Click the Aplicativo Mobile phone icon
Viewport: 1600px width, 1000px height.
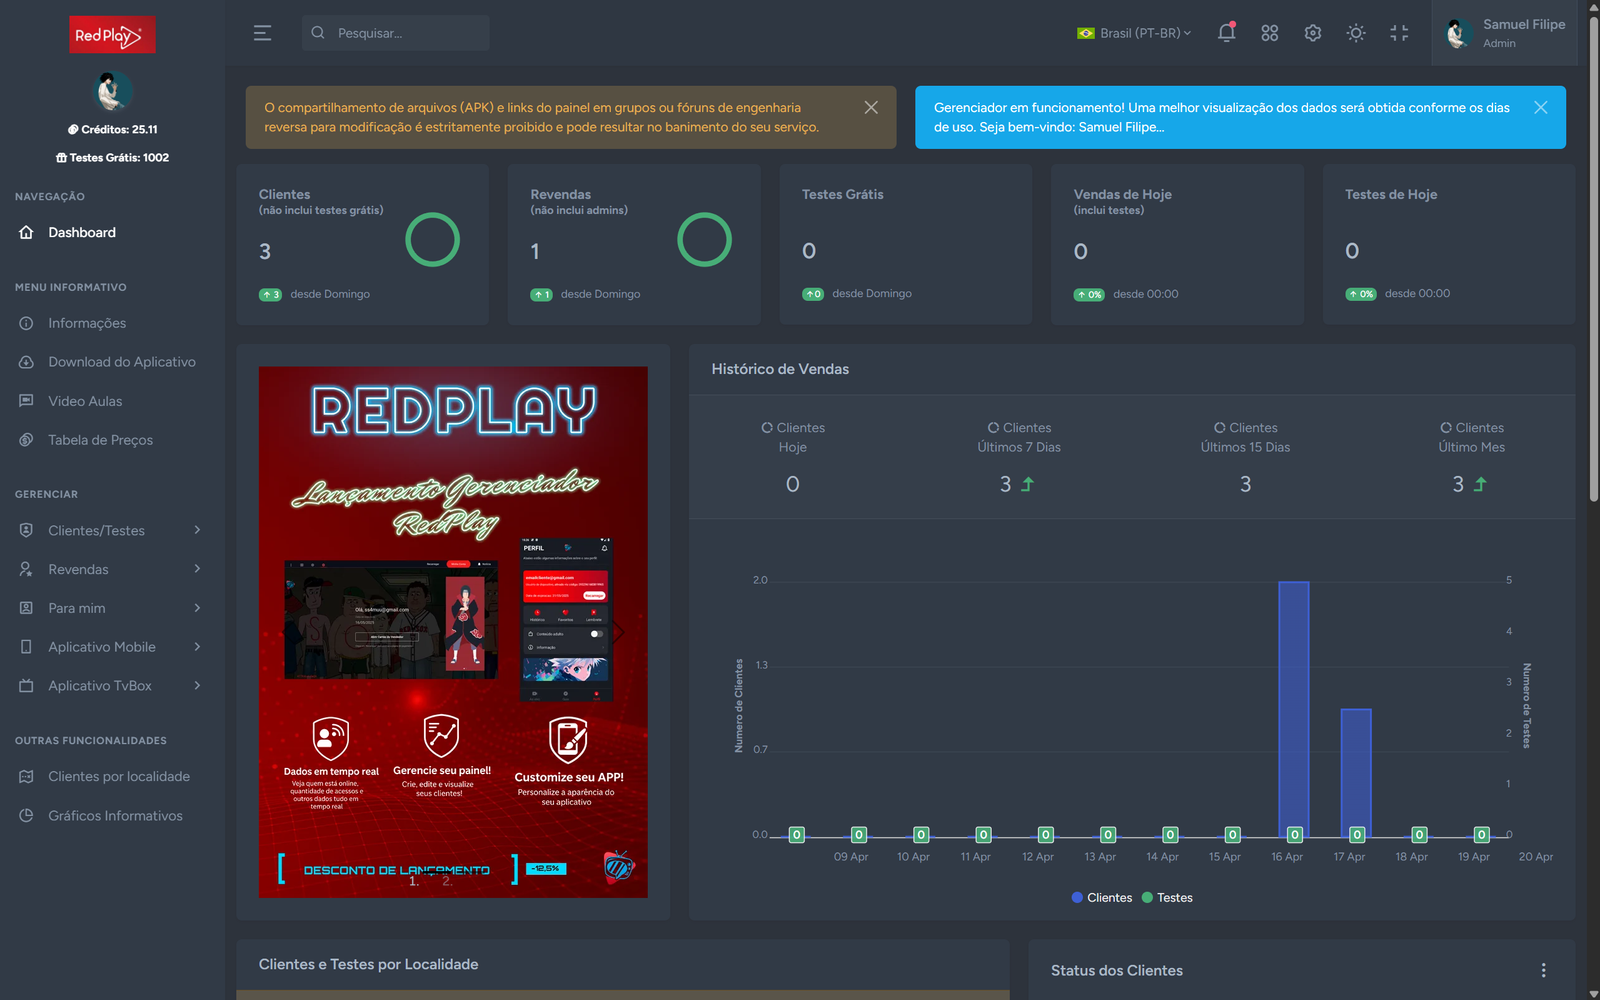click(26, 647)
